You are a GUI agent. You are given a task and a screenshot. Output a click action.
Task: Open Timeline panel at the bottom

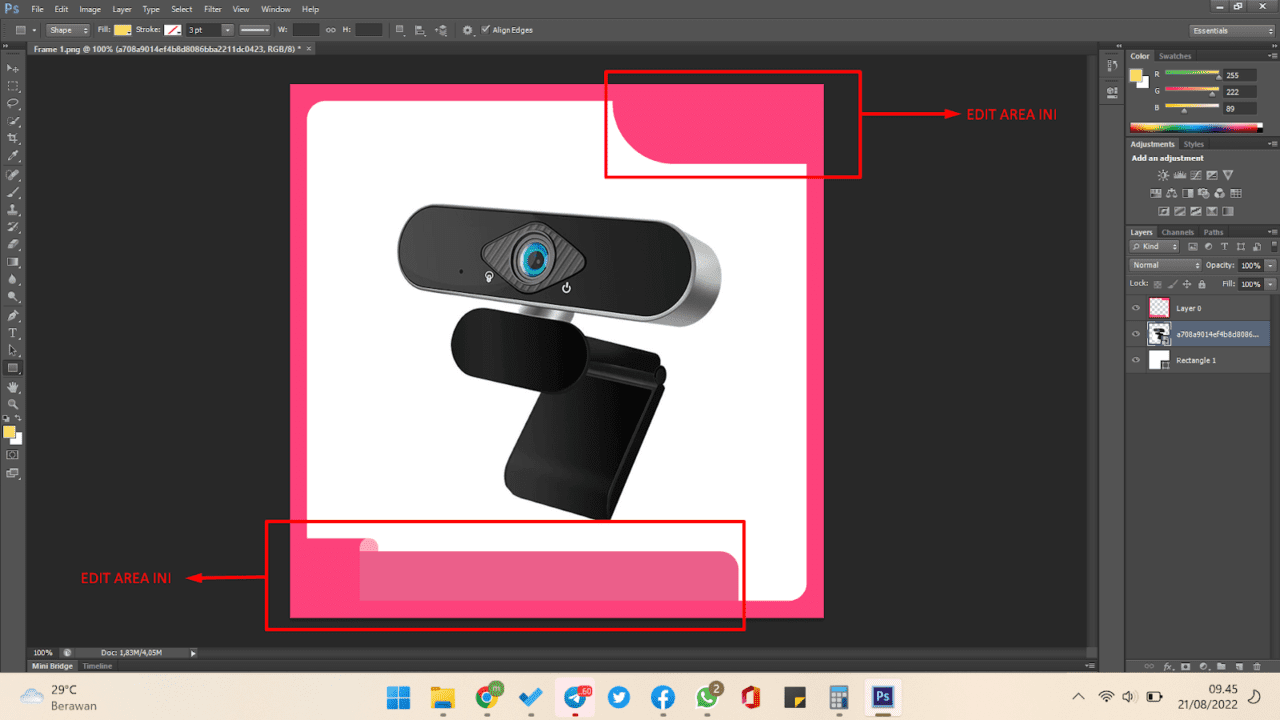(x=97, y=666)
